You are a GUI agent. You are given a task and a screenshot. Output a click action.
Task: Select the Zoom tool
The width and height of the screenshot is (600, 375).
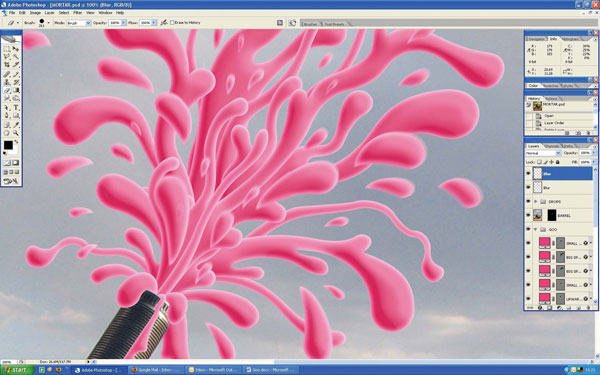tap(16, 133)
